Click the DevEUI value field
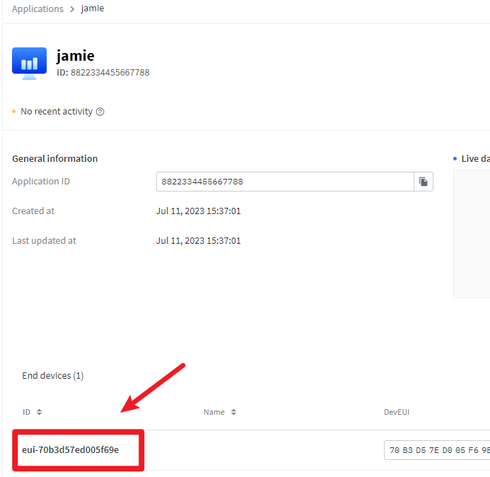This screenshot has height=477, width=490. pyautogui.click(x=437, y=450)
